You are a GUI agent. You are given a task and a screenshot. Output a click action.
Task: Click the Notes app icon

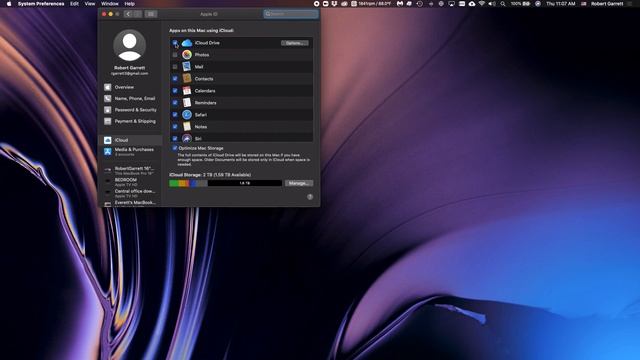click(187, 127)
